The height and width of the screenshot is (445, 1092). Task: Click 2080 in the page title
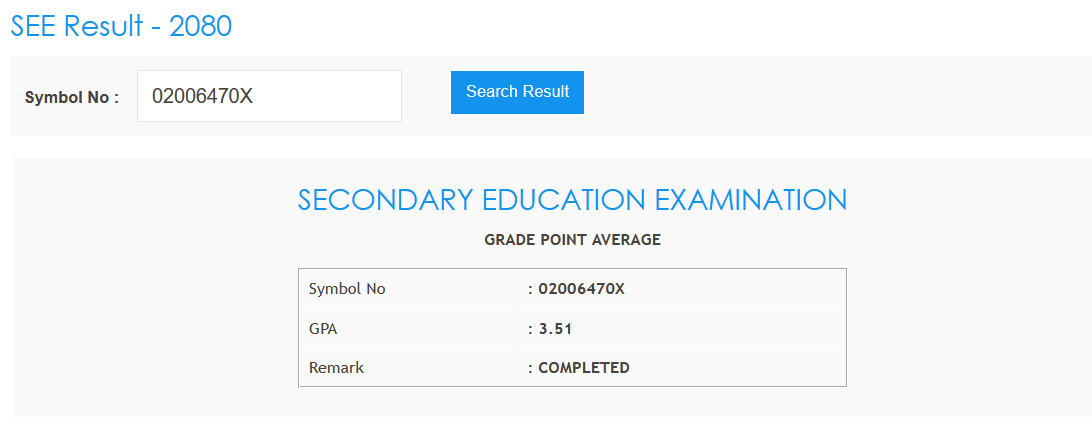click(x=200, y=26)
